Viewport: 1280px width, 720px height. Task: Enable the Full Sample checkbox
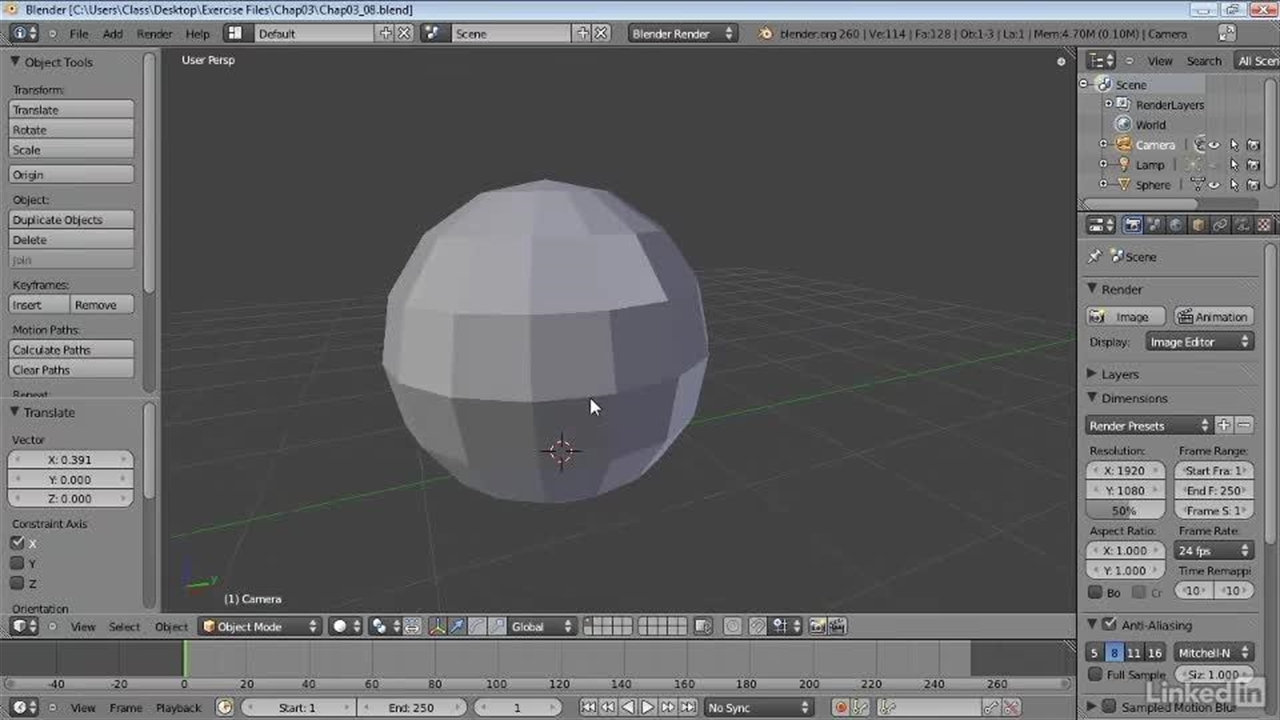click(x=1095, y=674)
